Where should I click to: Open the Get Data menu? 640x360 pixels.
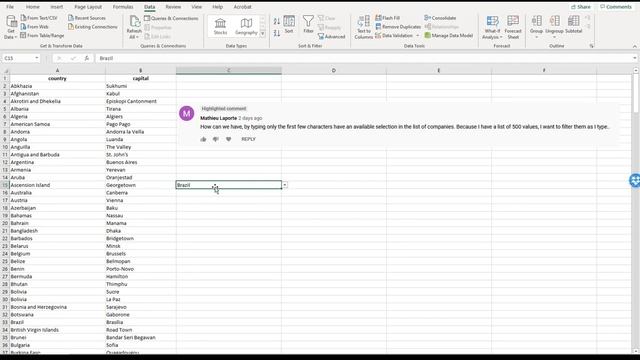coord(11,27)
